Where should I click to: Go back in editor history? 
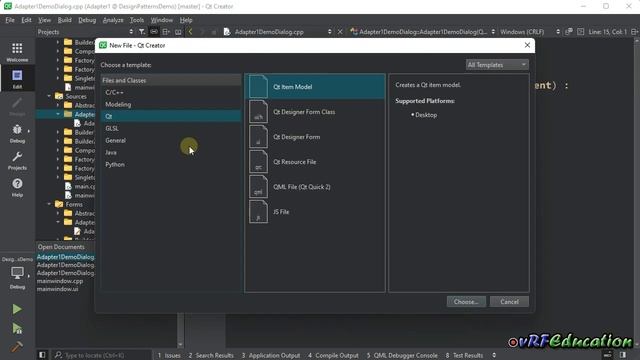[190, 32]
